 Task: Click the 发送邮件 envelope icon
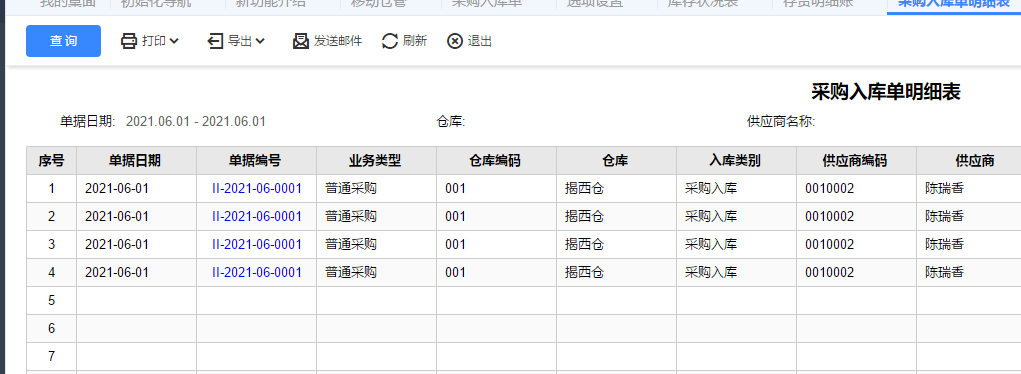tap(301, 41)
